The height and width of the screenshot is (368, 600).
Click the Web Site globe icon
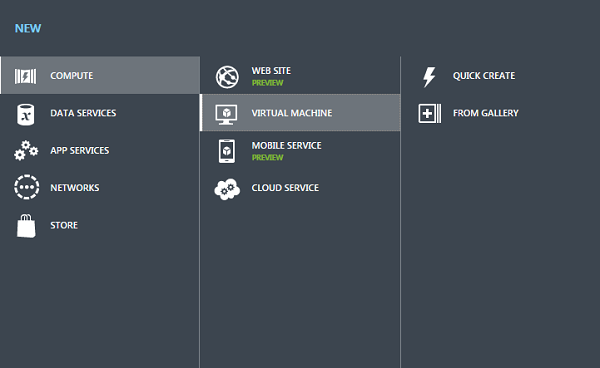(227, 77)
